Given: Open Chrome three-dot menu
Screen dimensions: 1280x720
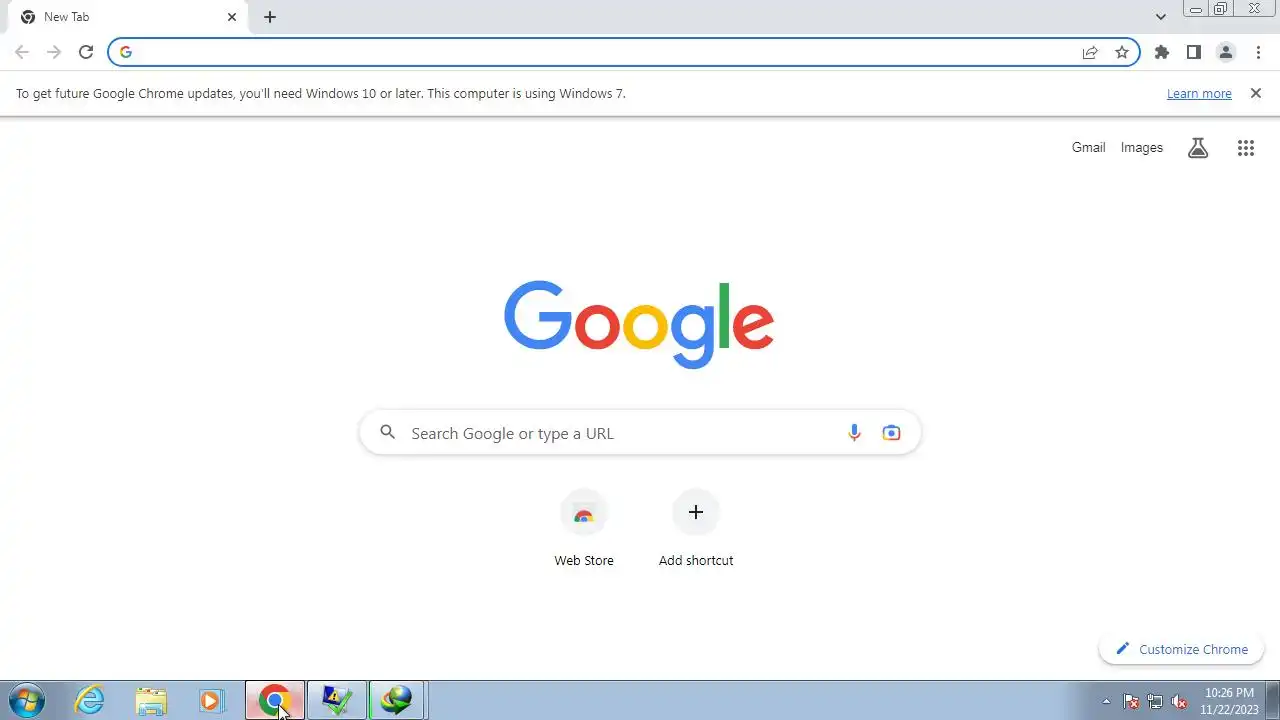Looking at the screenshot, I should pyautogui.click(x=1258, y=52).
